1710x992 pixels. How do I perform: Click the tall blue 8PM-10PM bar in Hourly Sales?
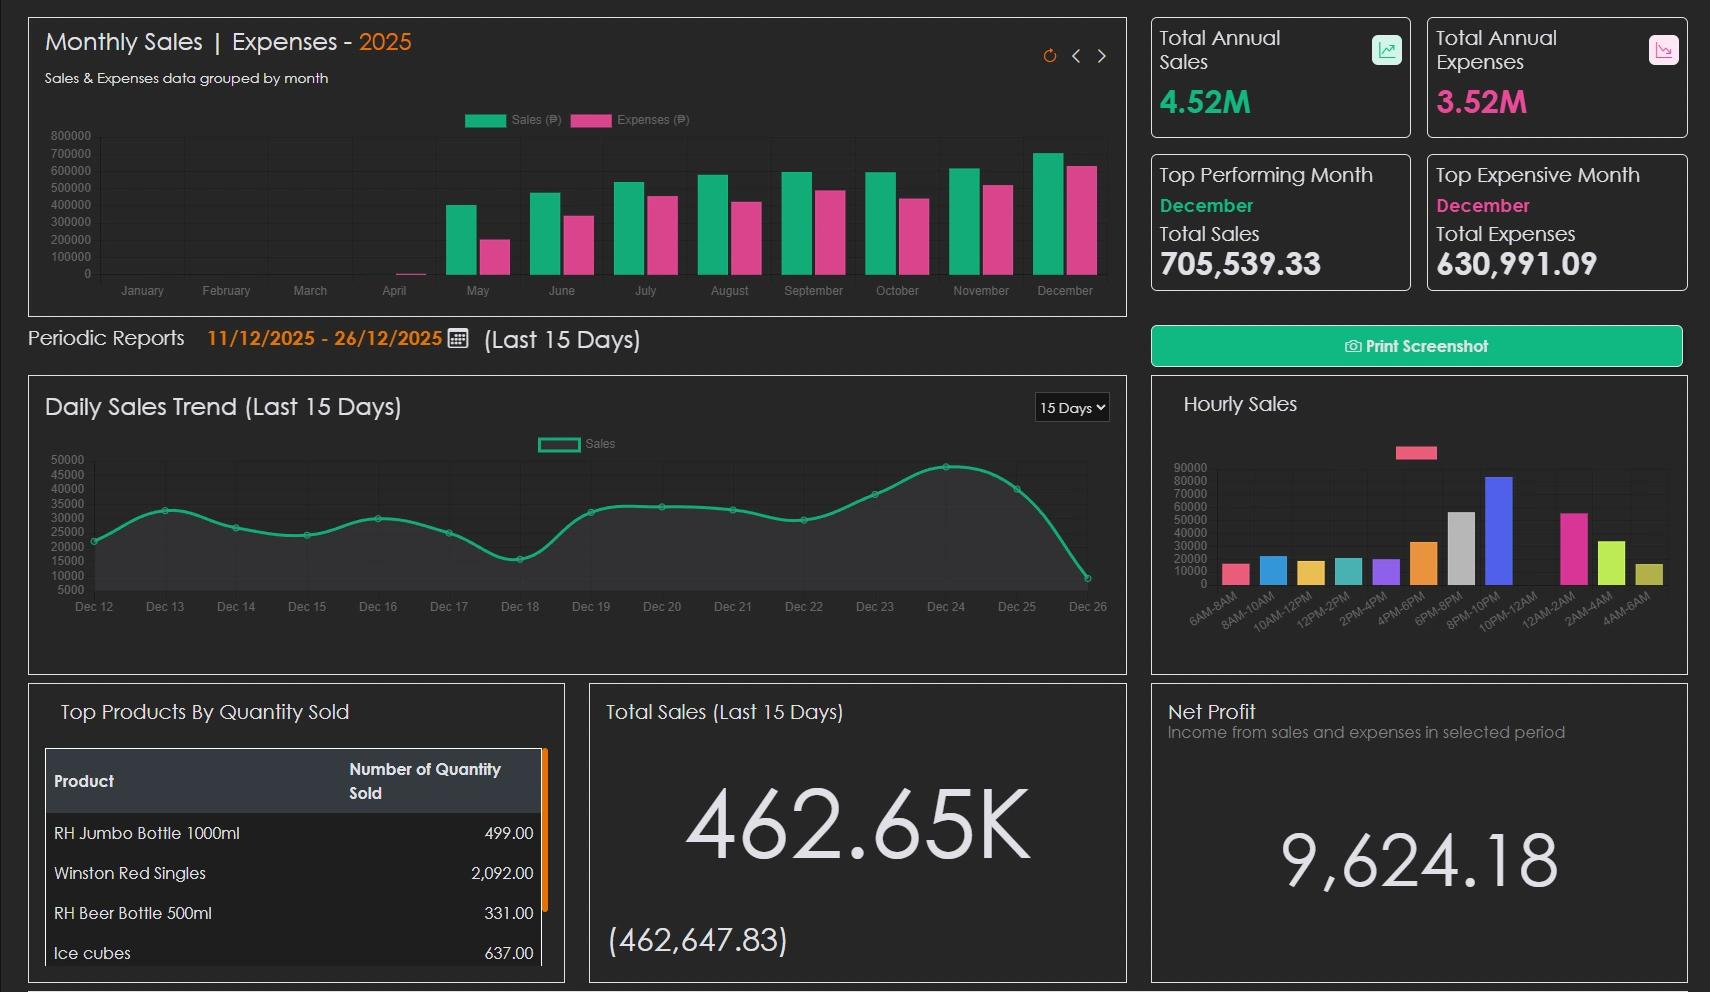[1497, 530]
